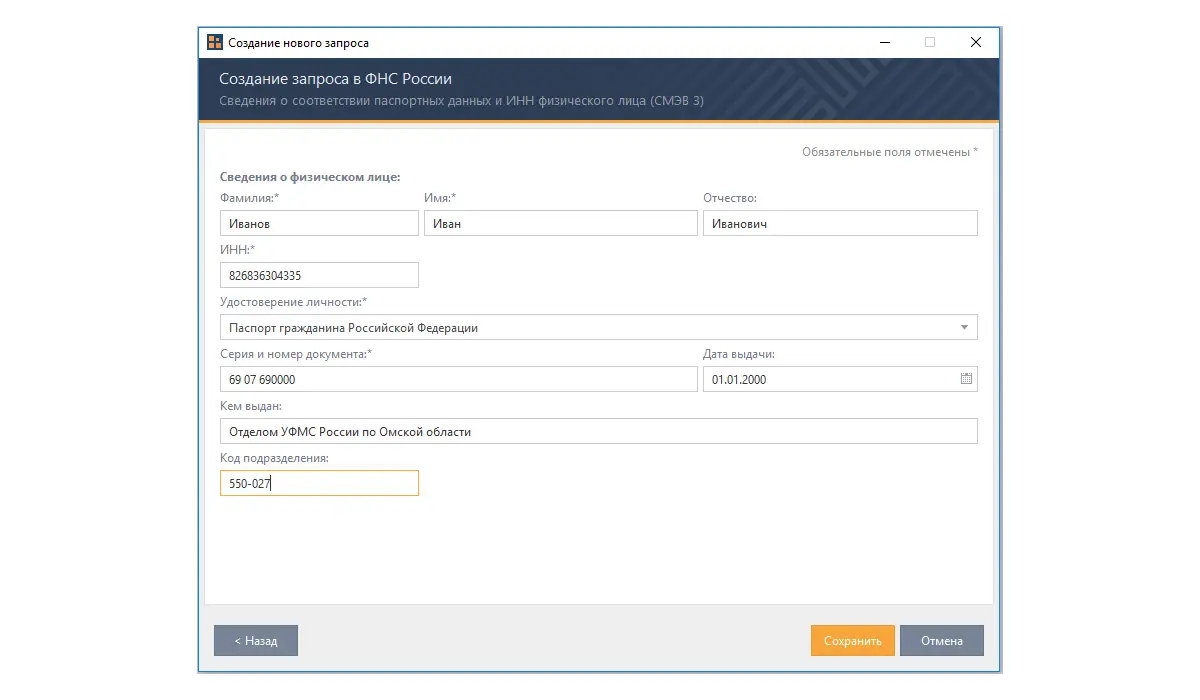Screen dimensions: 1200x700
Task: Click the heading Создание запроса в ФНС России
Action: click(336, 79)
